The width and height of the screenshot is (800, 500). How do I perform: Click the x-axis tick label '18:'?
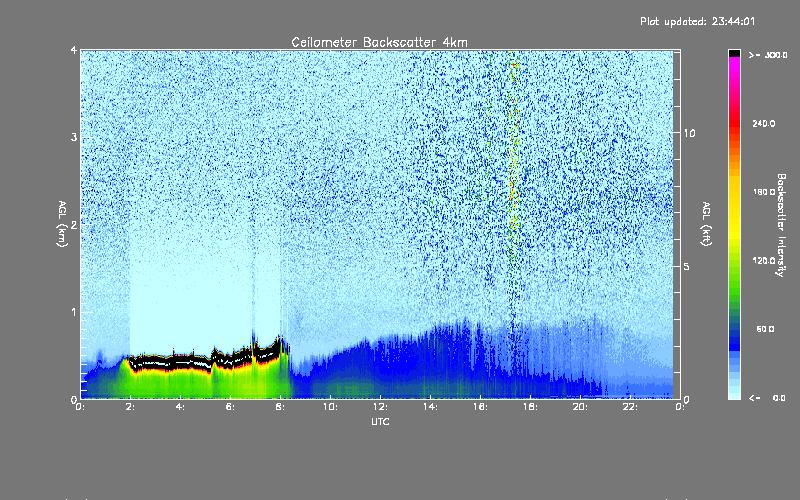click(x=530, y=407)
